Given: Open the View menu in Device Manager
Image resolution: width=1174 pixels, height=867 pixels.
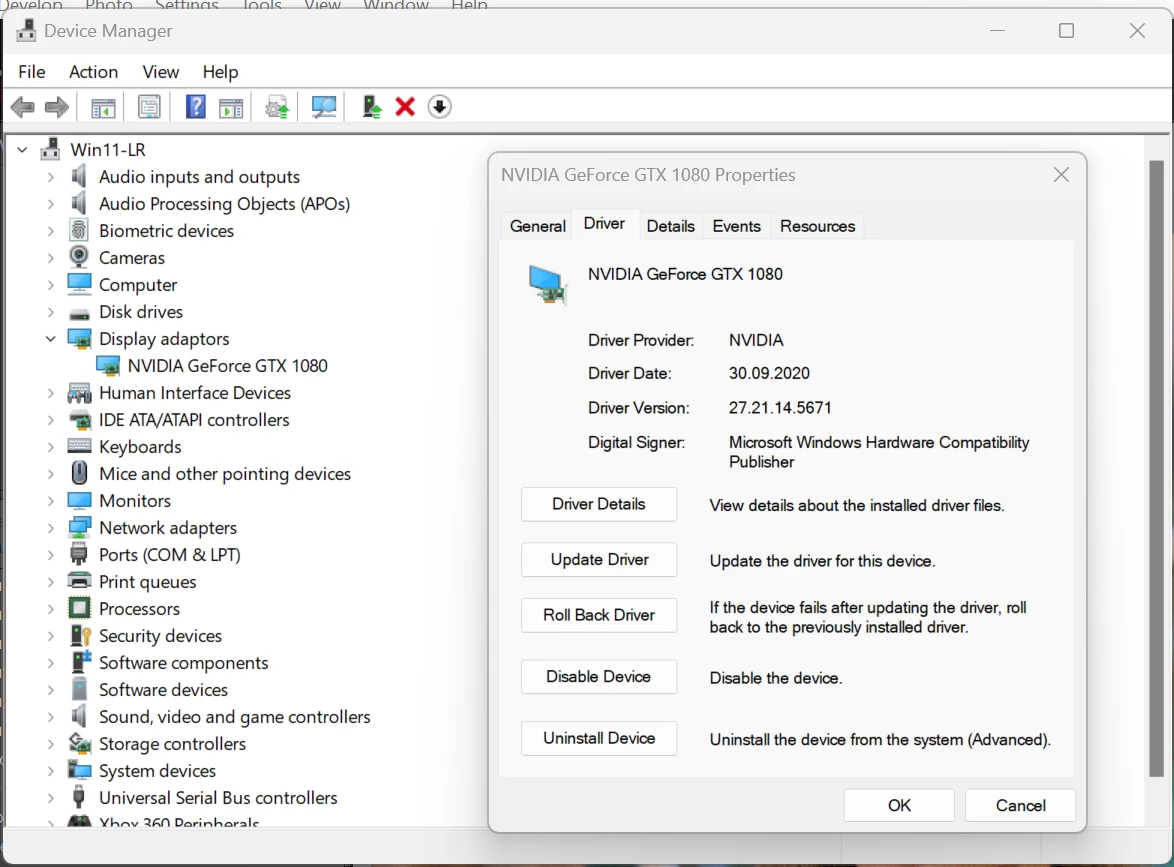Looking at the screenshot, I should point(160,72).
